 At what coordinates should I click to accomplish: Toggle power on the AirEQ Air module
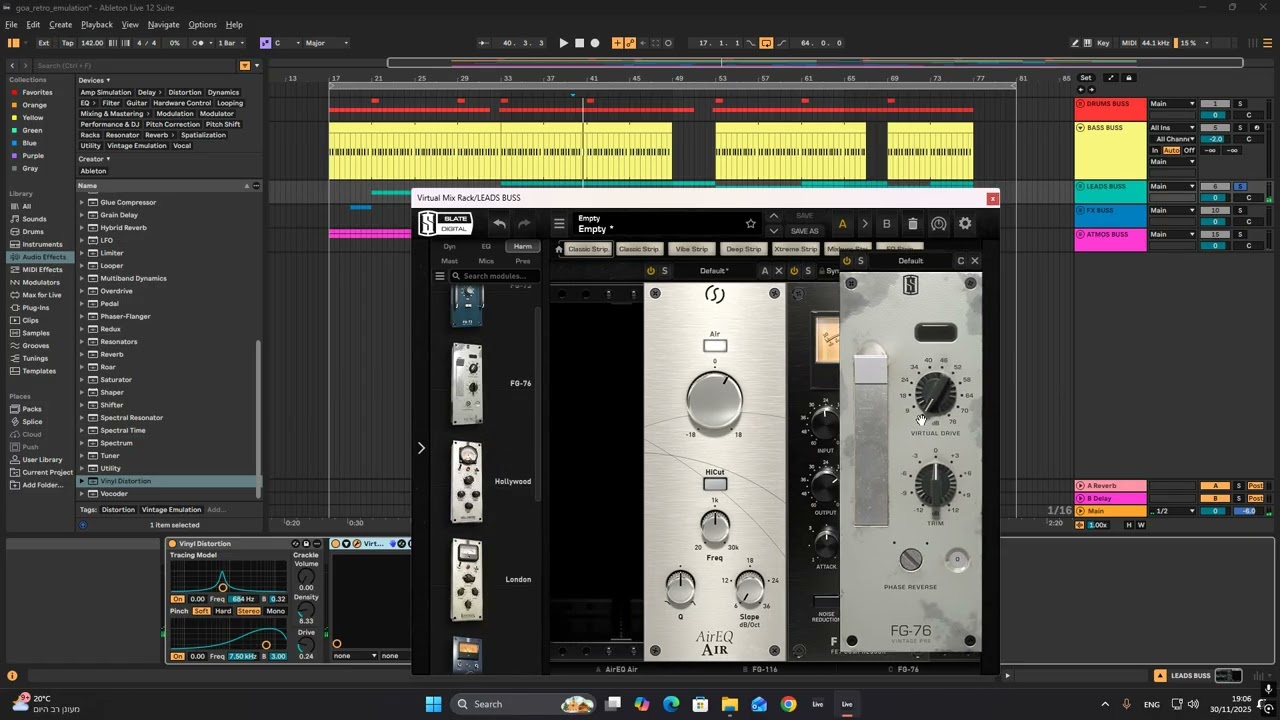[x=651, y=271]
